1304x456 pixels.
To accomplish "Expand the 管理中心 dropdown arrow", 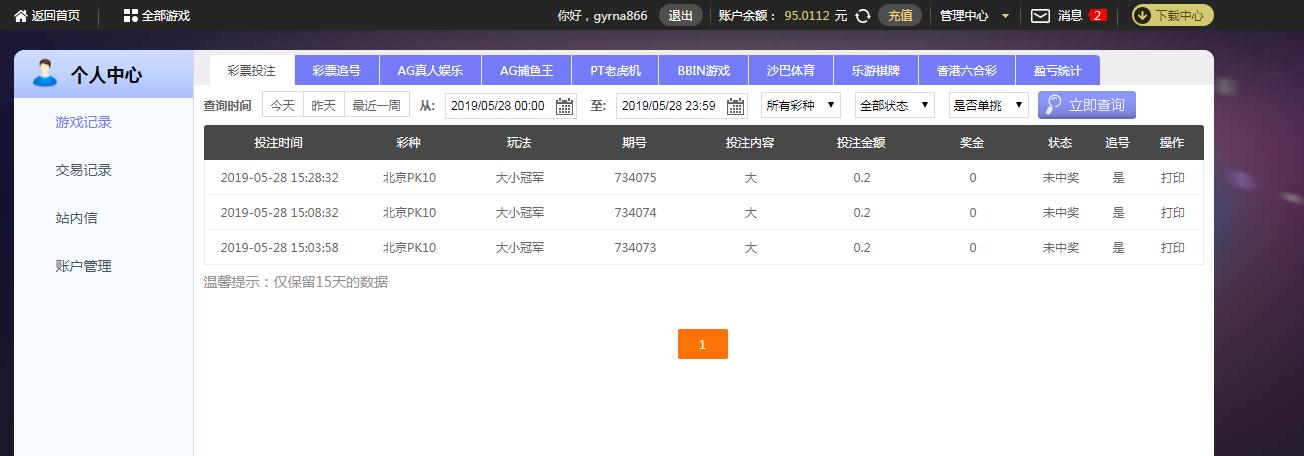I will coord(1005,16).
